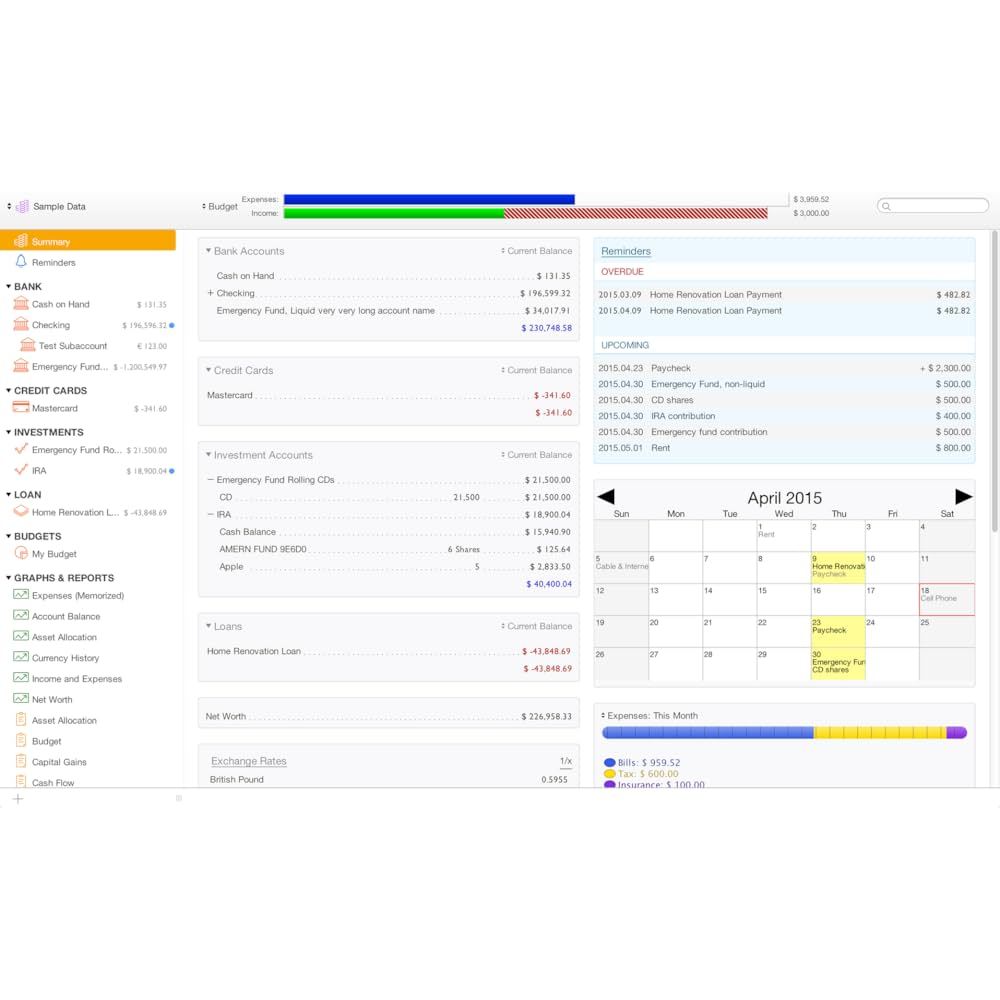The height and width of the screenshot is (1000, 1000).
Task: Collapse the Bank Accounts panel
Action: click(209, 251)
